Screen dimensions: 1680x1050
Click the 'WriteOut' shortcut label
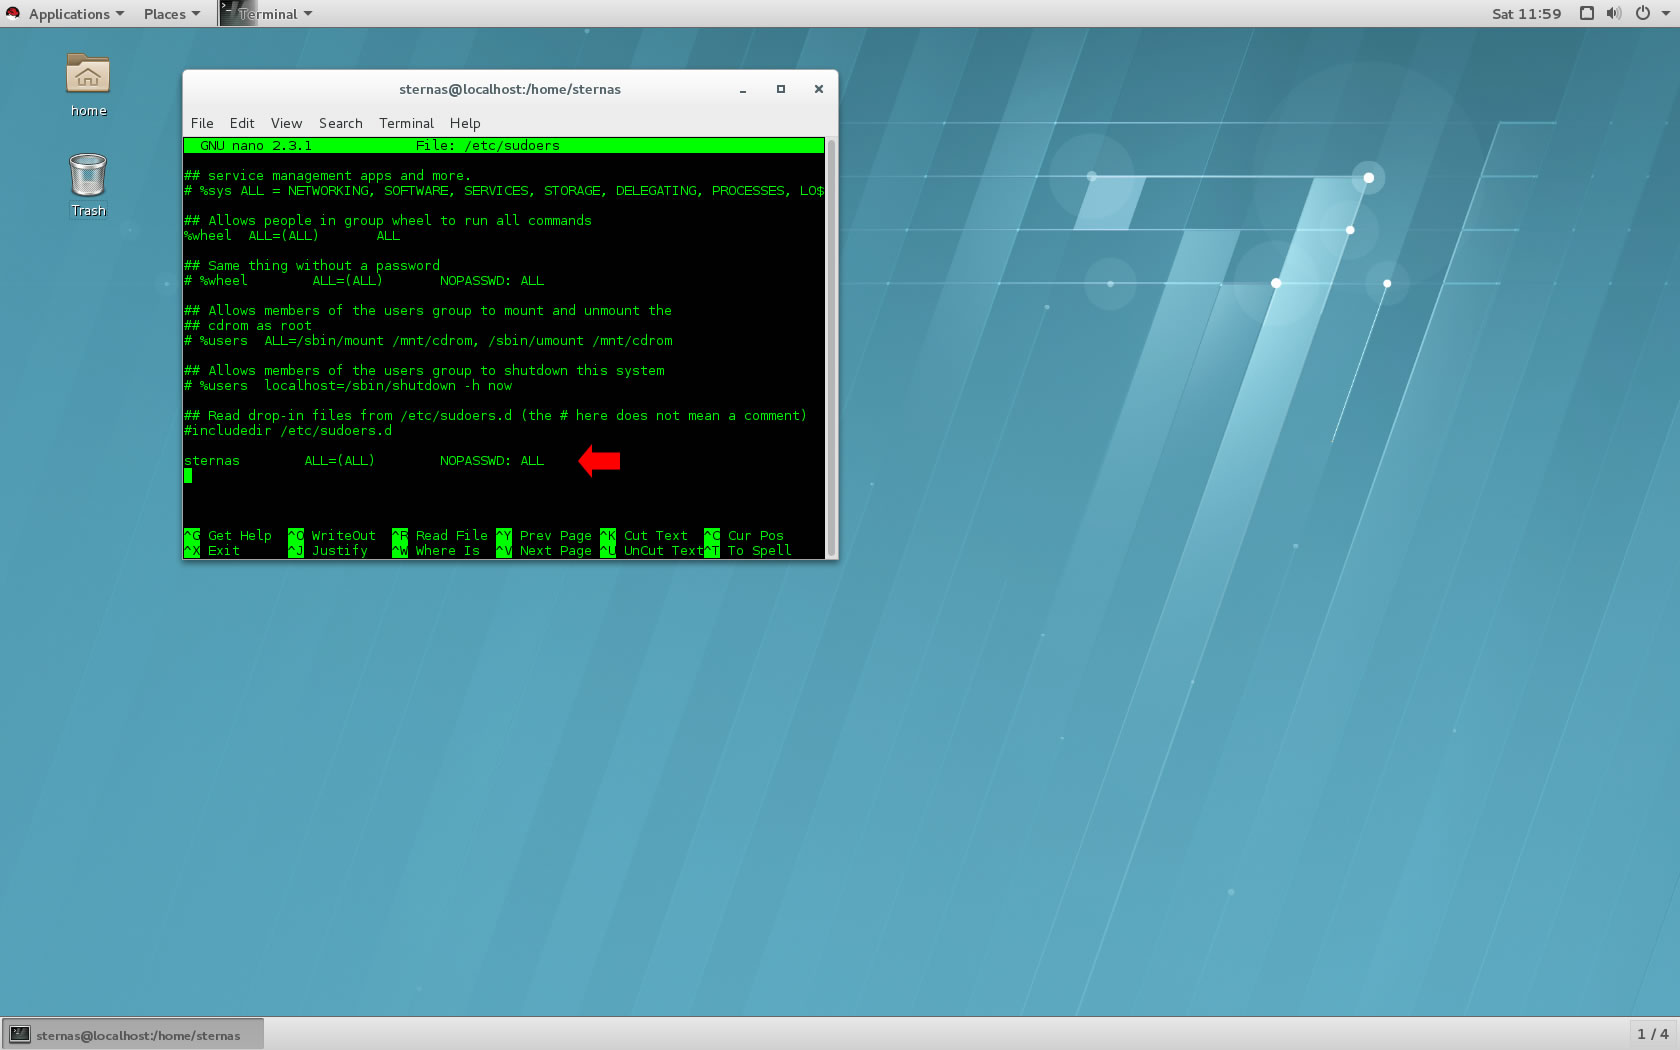(344, 536)
